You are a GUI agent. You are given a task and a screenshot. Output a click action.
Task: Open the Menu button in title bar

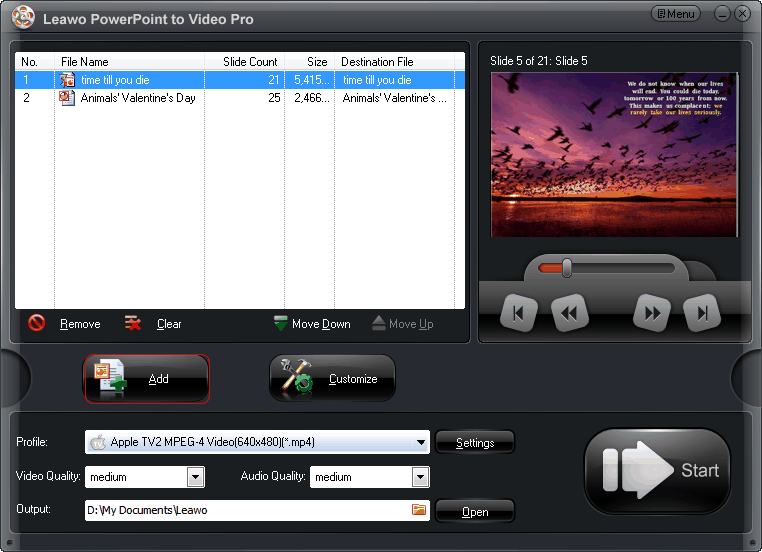point(675,14)
